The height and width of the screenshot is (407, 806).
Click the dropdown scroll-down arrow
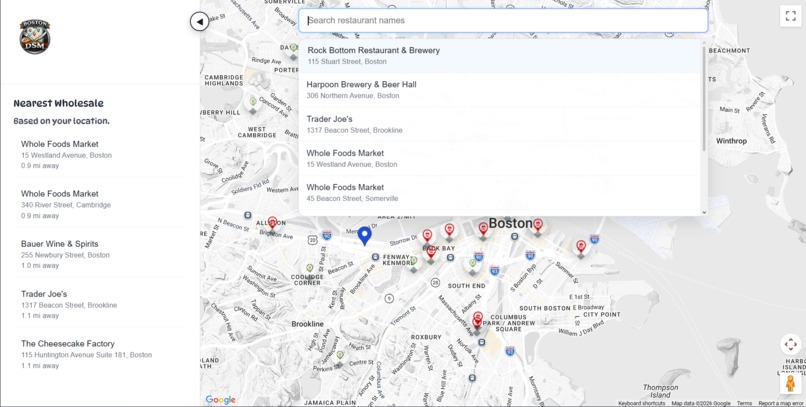704,212
